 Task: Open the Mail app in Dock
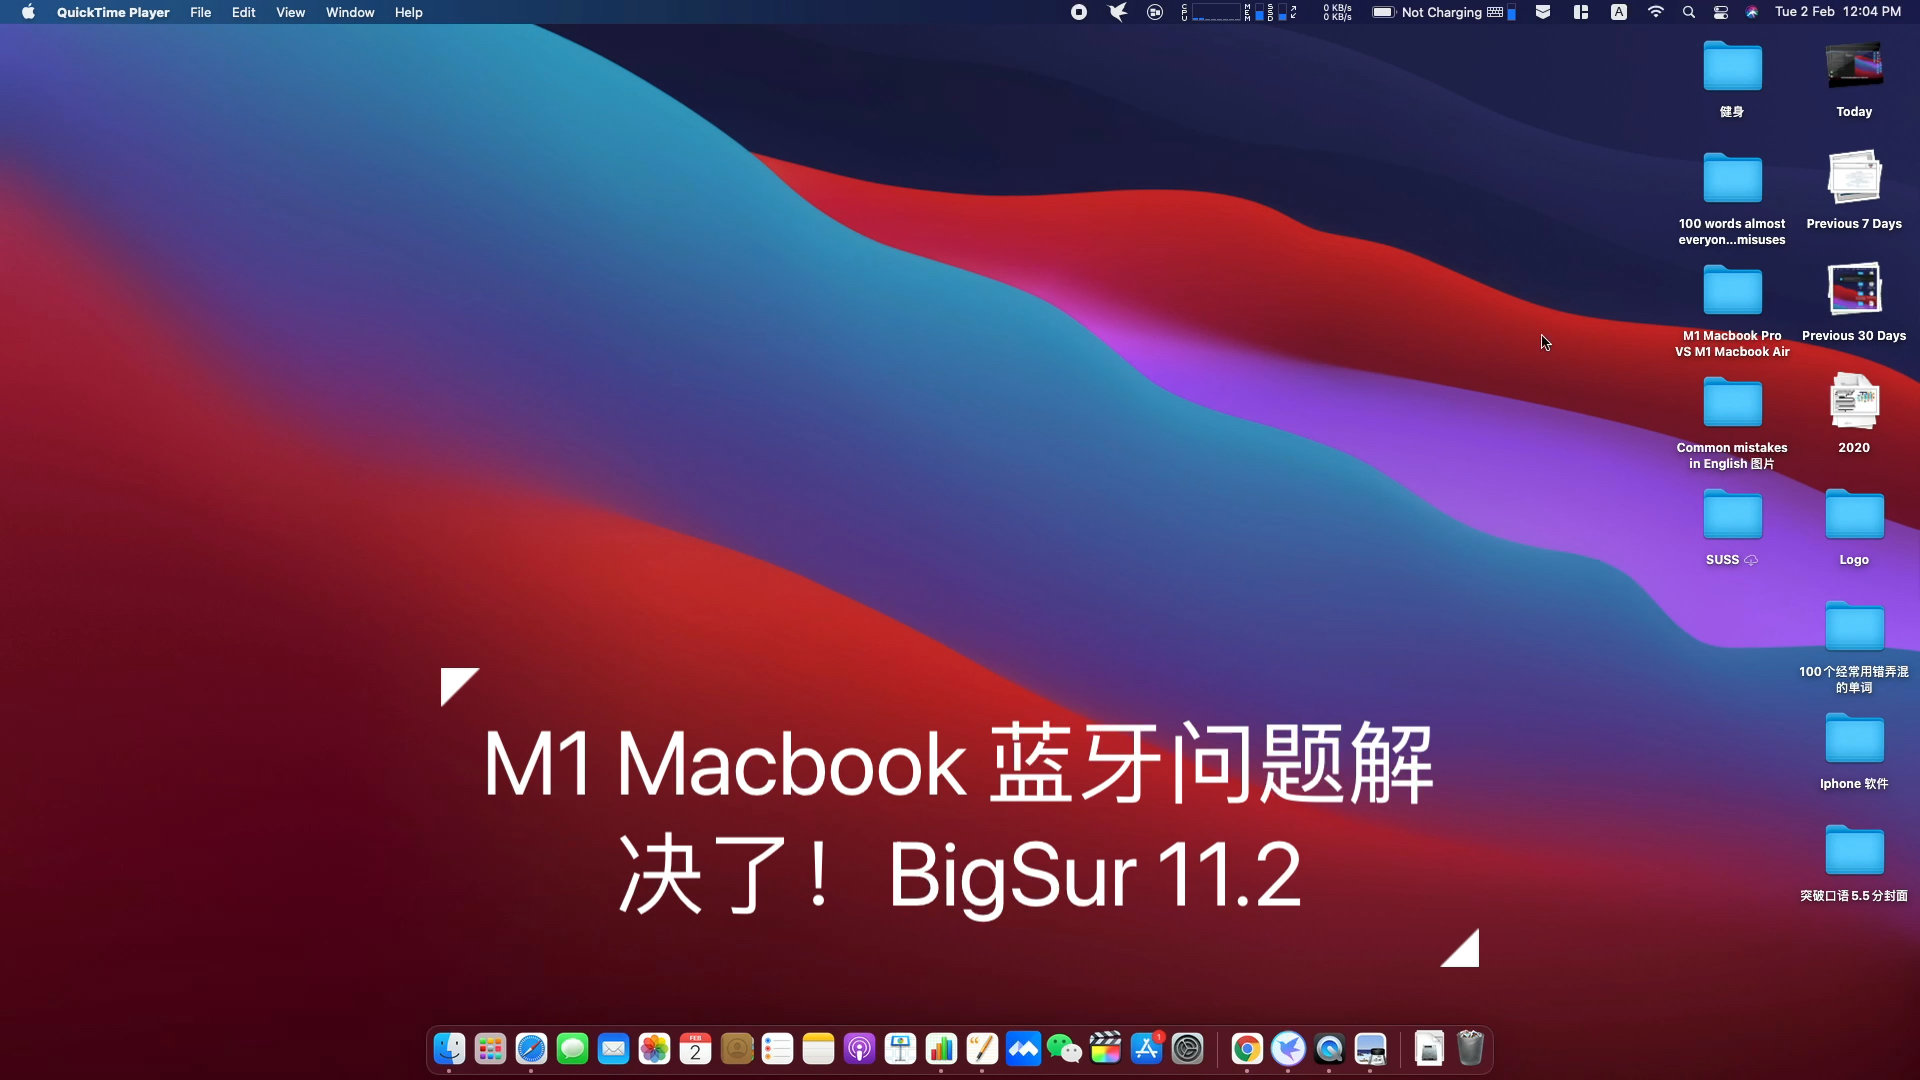[613, 1049]
